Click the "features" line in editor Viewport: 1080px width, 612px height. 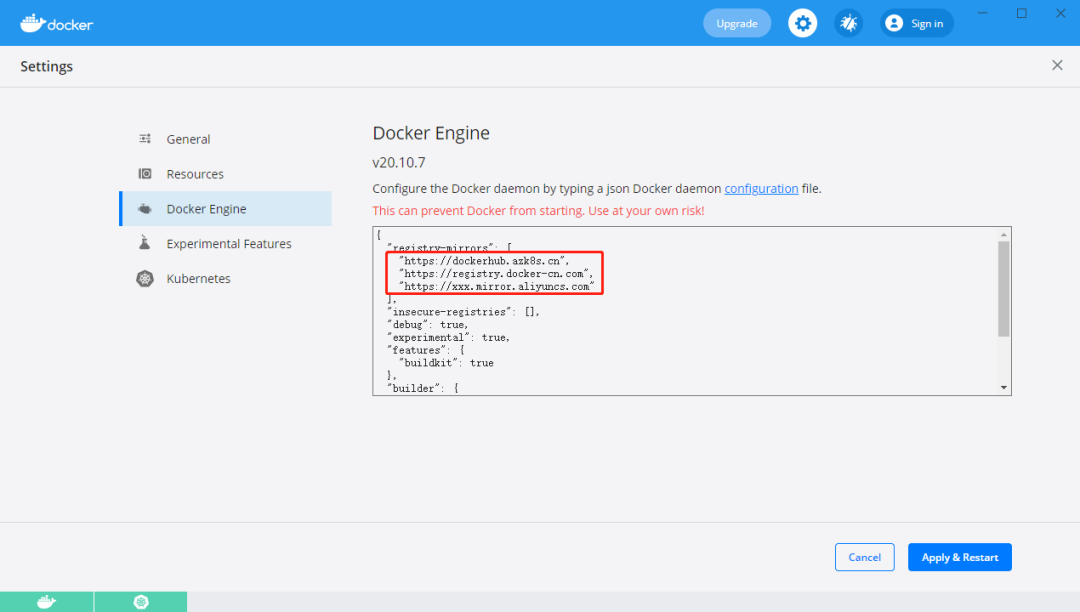point(426,350)
